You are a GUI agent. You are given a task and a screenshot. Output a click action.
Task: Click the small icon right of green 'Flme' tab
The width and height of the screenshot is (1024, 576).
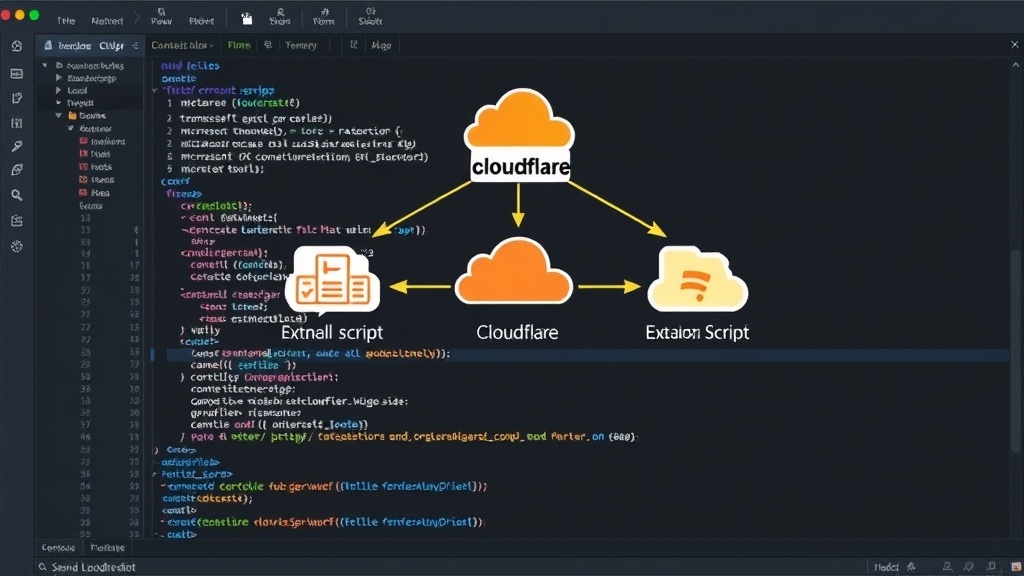(268, 45)
